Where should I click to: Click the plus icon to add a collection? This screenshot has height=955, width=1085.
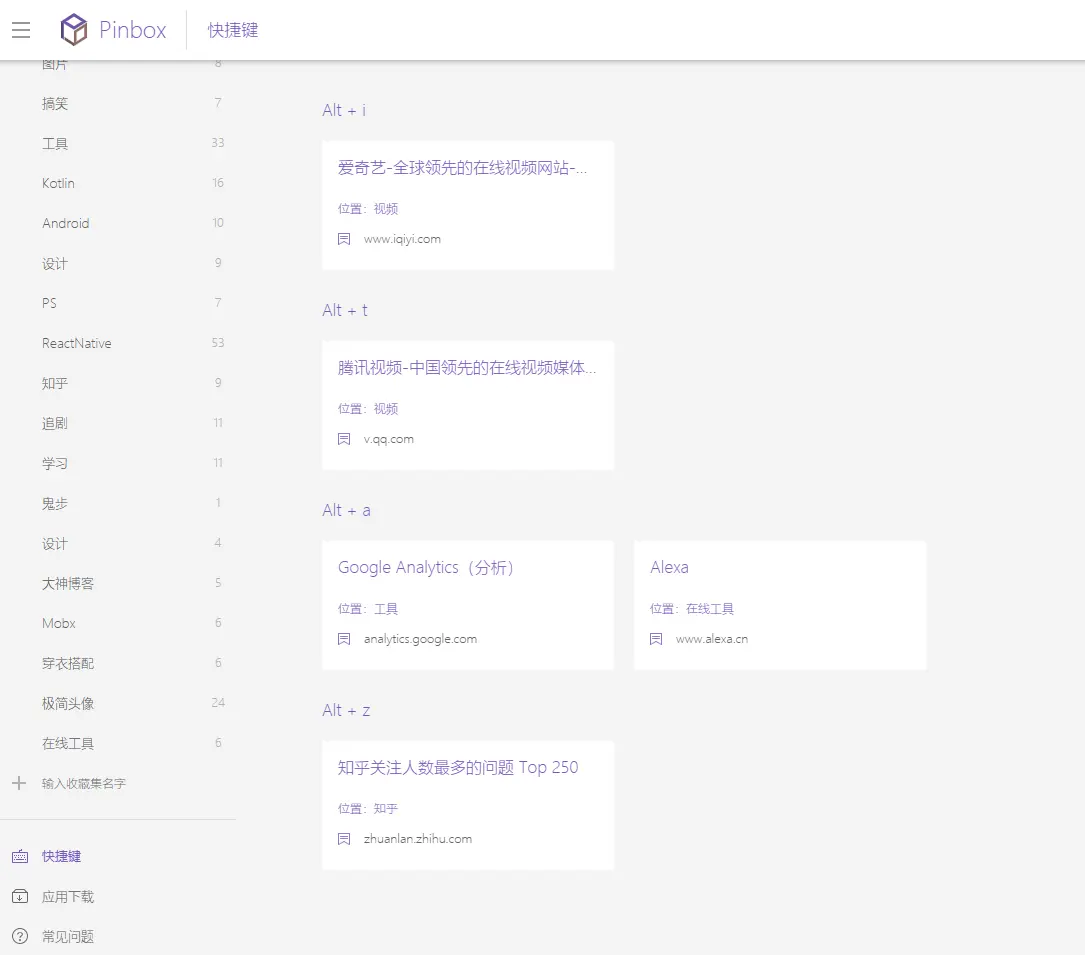coord(18,783)
